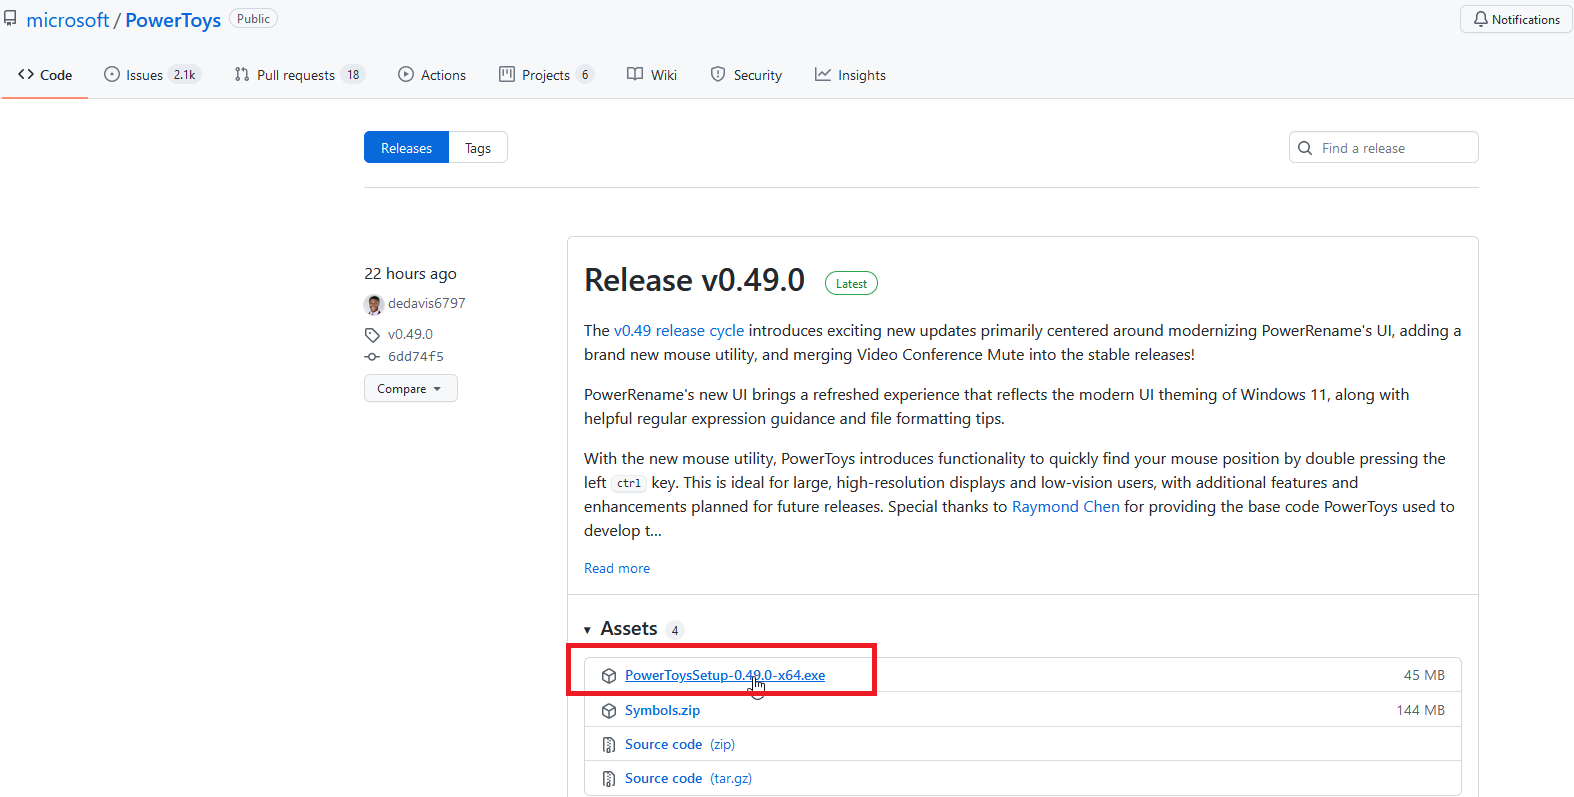Open commit 6dd74f5
The height and width of the screenshot is (797, 1574).
(416, 356)
